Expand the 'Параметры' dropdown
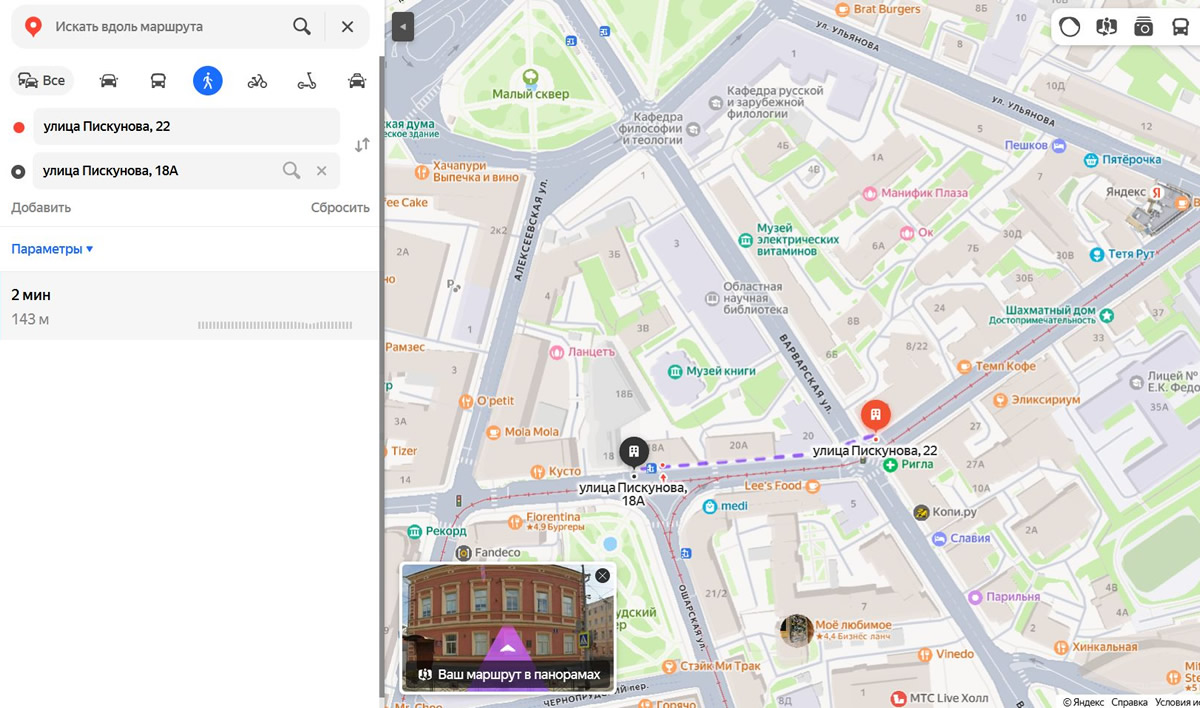The width and height of the screenshot is (1200, 708). pos(52,249)
